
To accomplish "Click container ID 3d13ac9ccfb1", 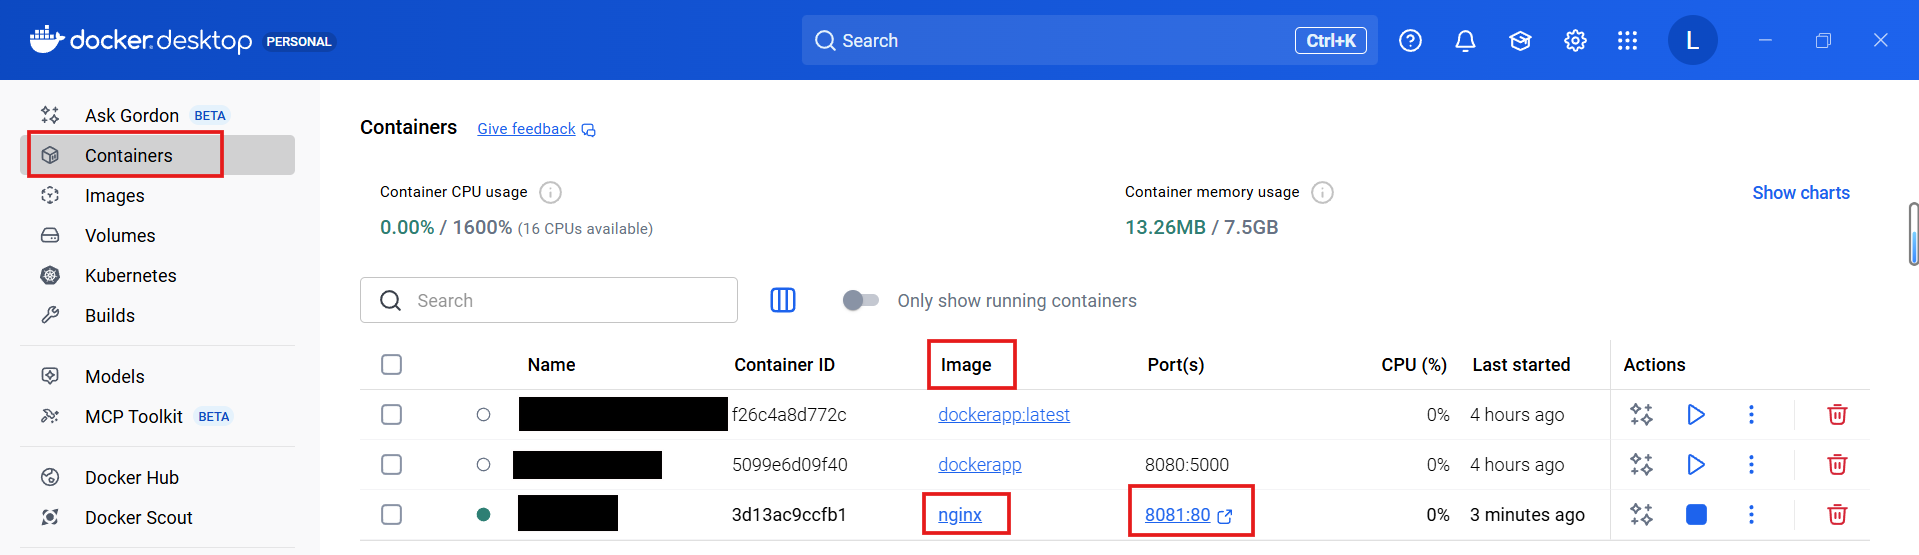I will click(789, 514).
